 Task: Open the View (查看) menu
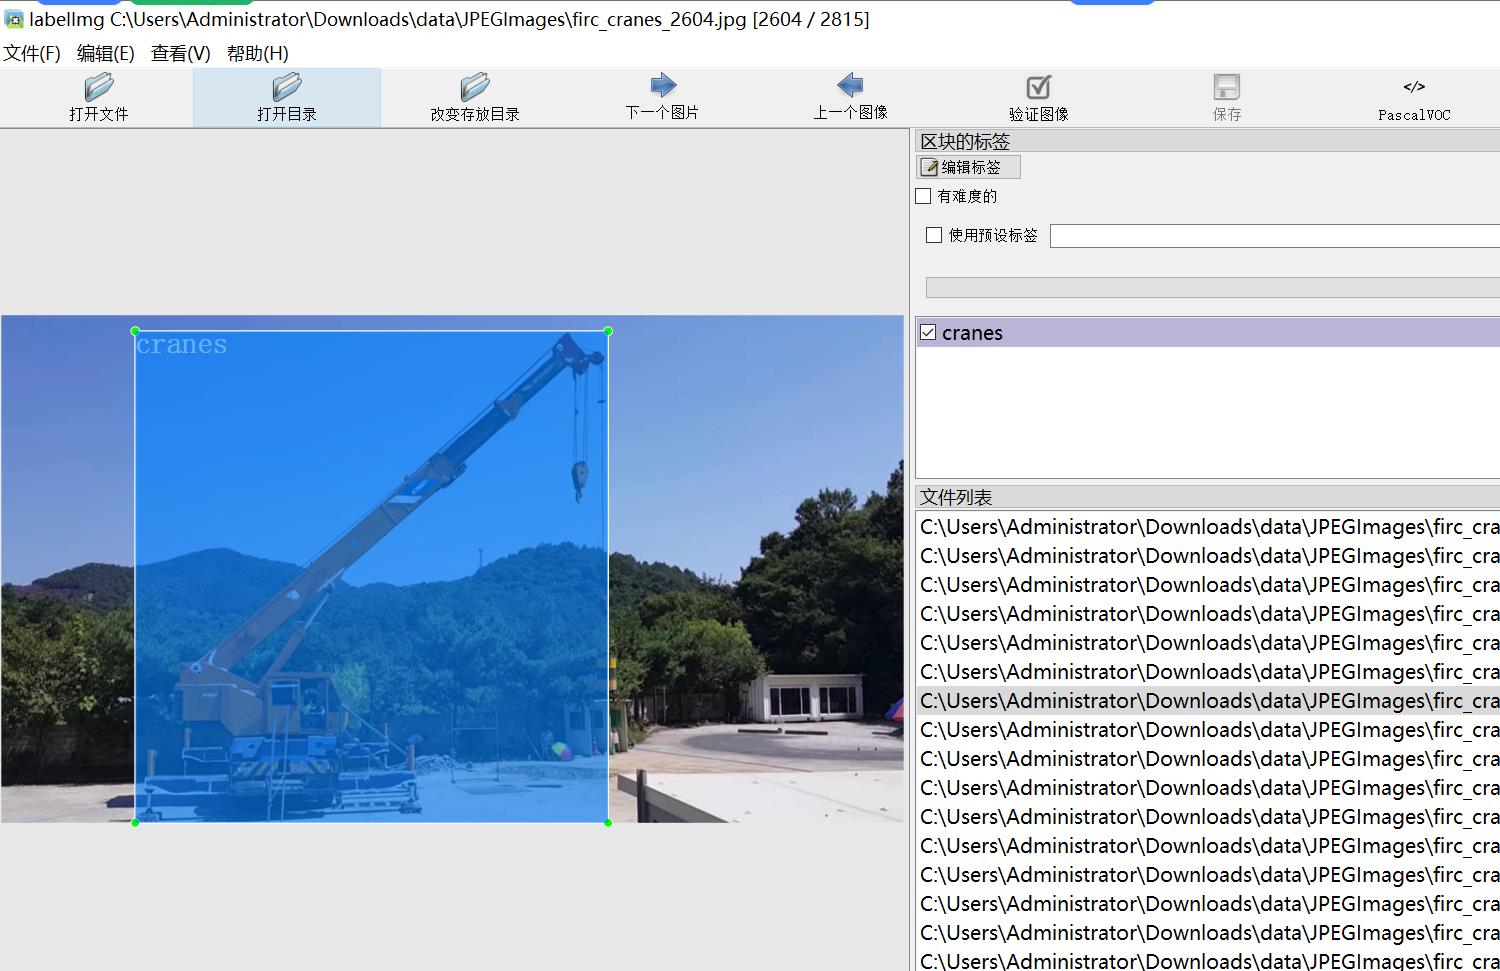181,53
